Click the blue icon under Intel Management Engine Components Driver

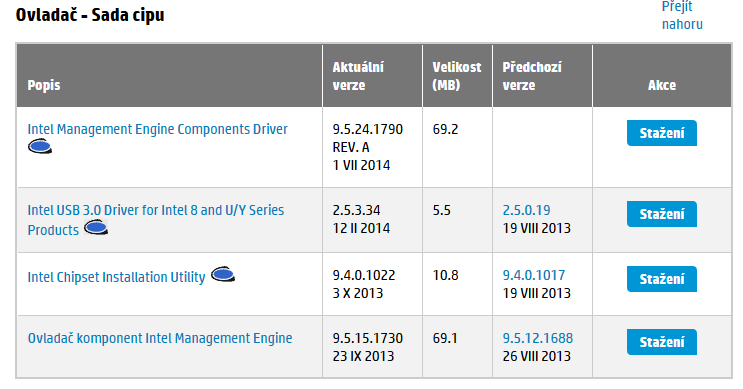coord(40,146)
